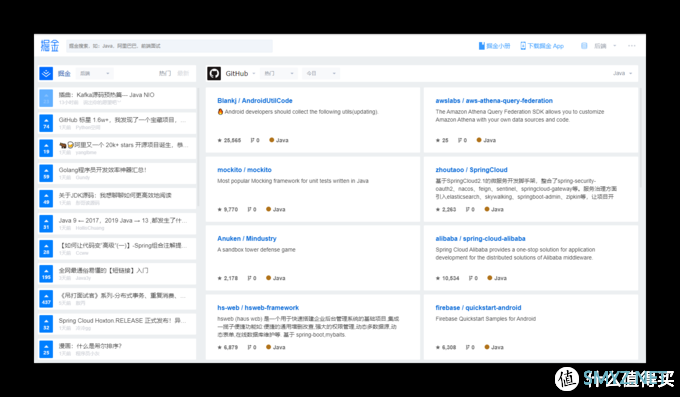Click the 掘金 source name in left panel

point(64,73)
